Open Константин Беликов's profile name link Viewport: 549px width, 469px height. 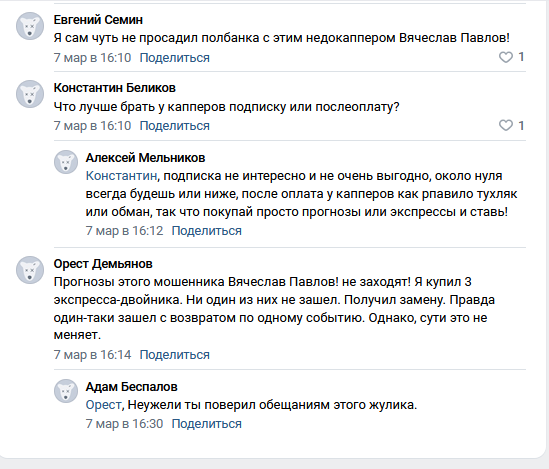coord(114,88)
